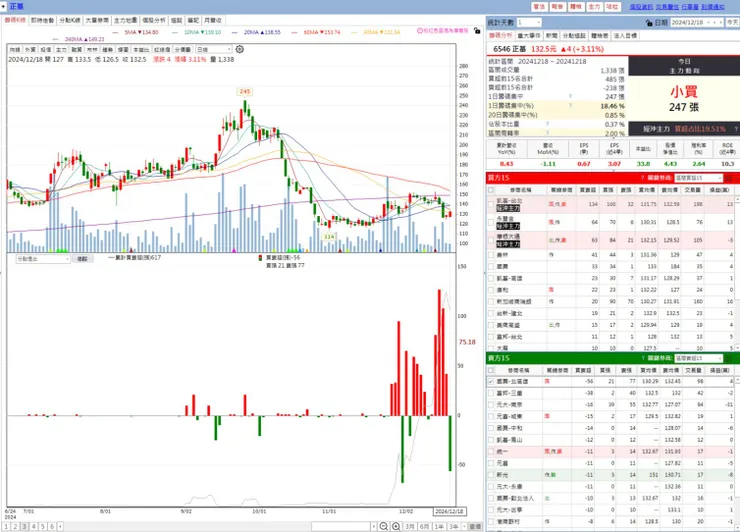Open the 重大事件 tab in right panel

[x=529, y=35]
